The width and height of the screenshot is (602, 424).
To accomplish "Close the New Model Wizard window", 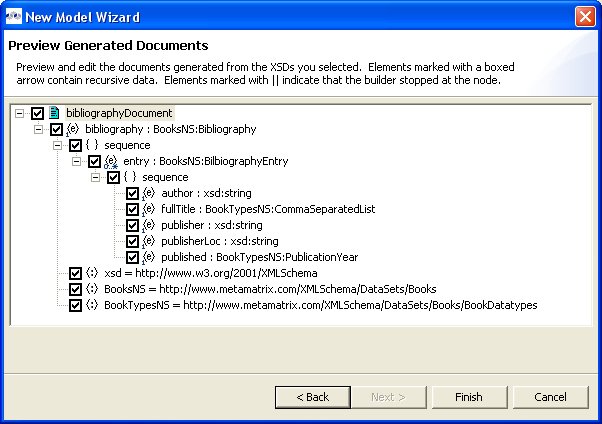I will (585, 17).
